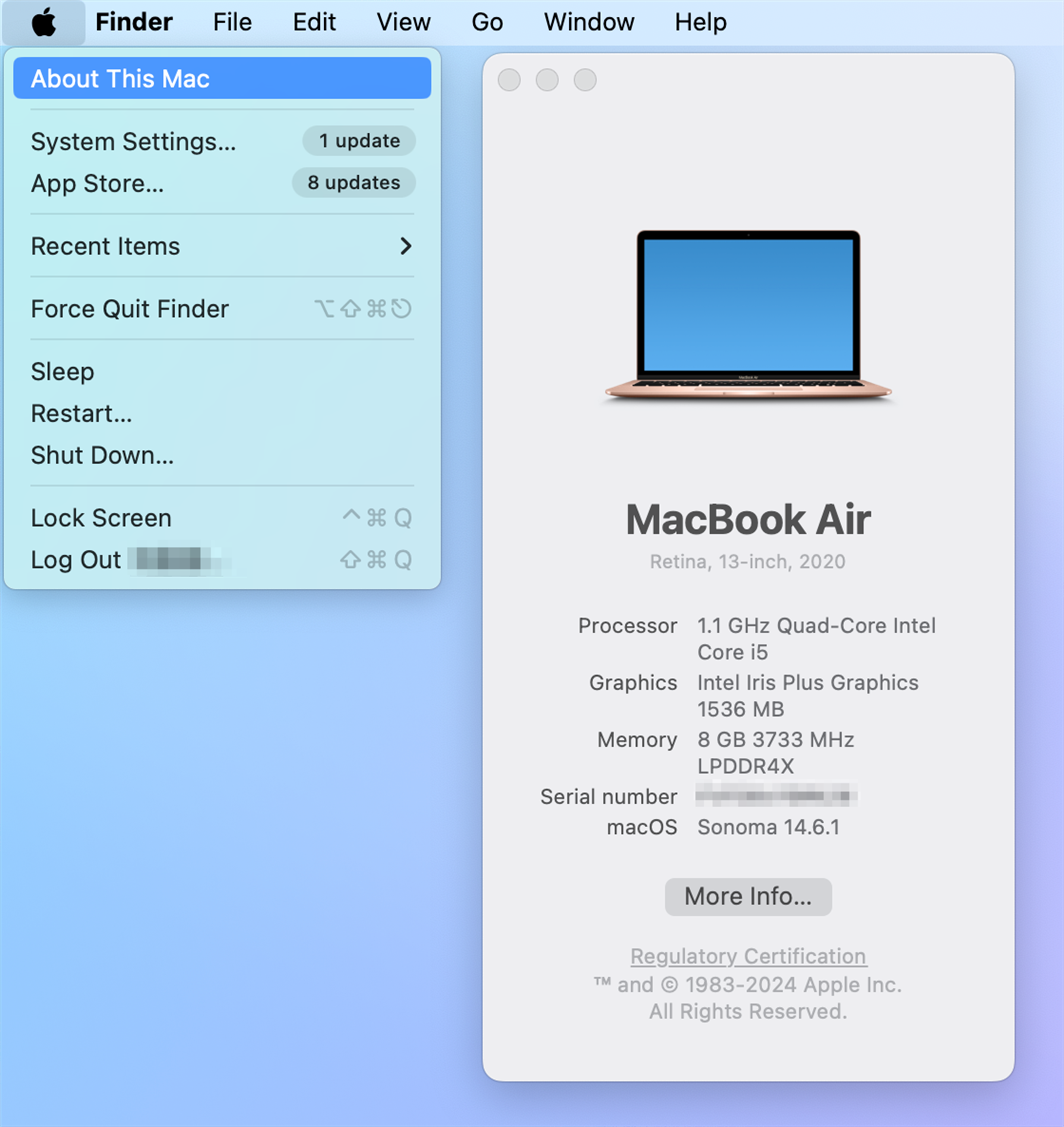Open the Regulatory Certification link
The height and width of the screenshot is (1127, 1064).
(747, 956)
